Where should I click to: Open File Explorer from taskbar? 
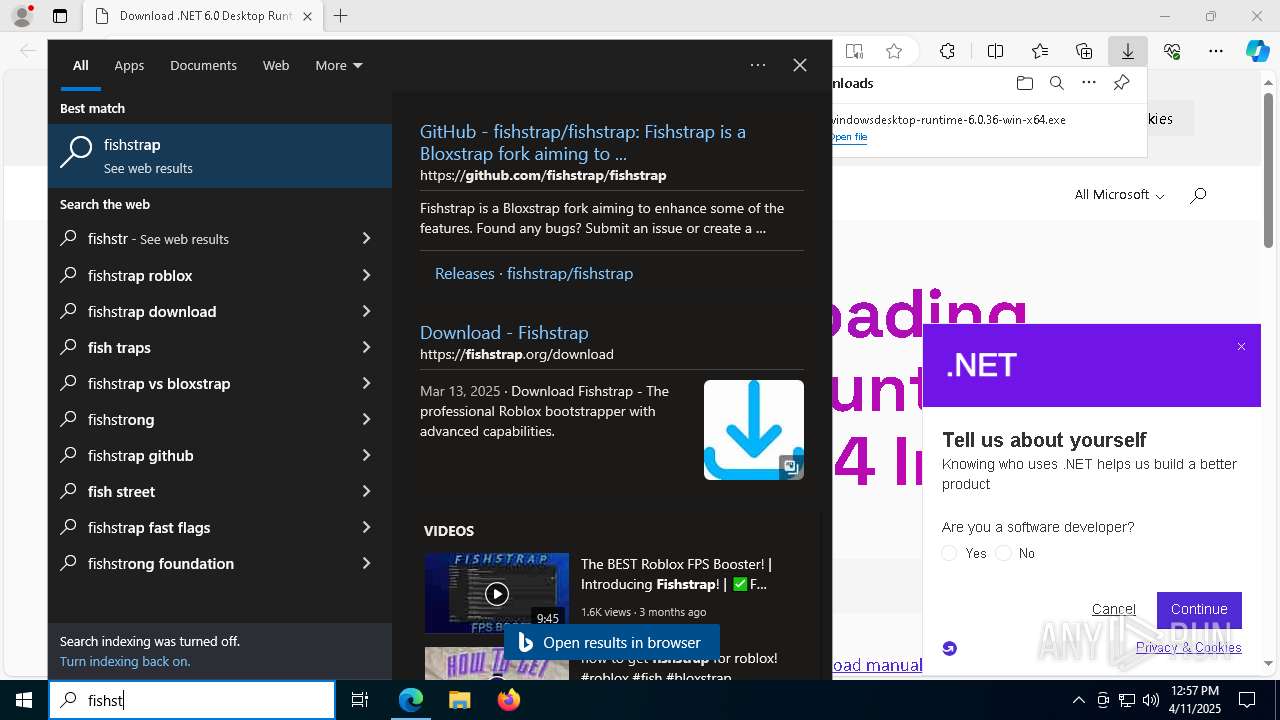(459, 700)
